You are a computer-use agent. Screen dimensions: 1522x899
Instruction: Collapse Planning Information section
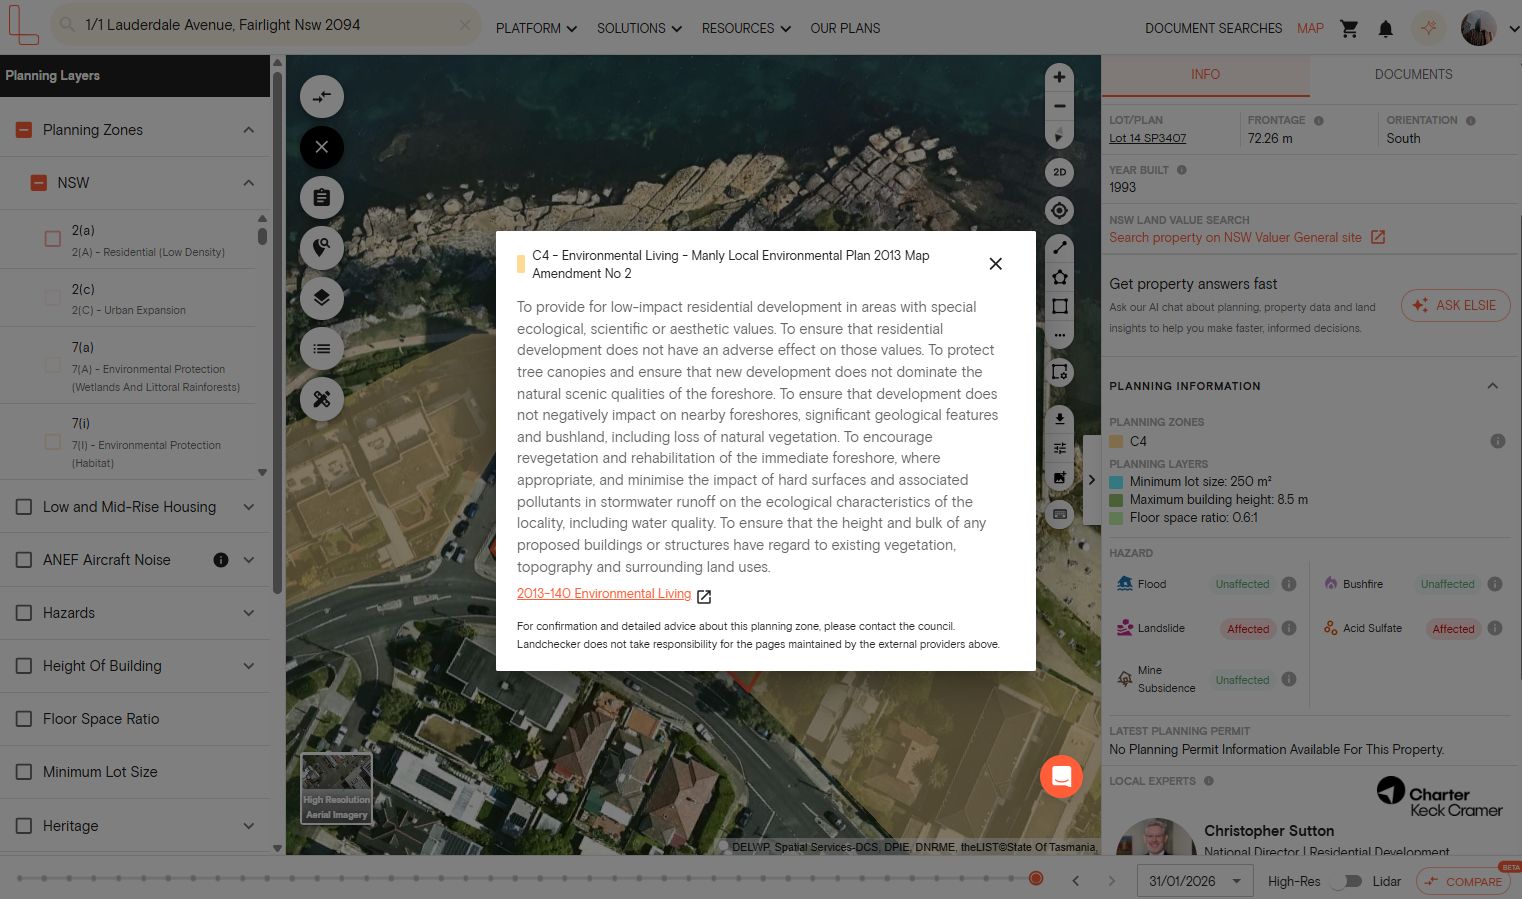coord(1493,386)
